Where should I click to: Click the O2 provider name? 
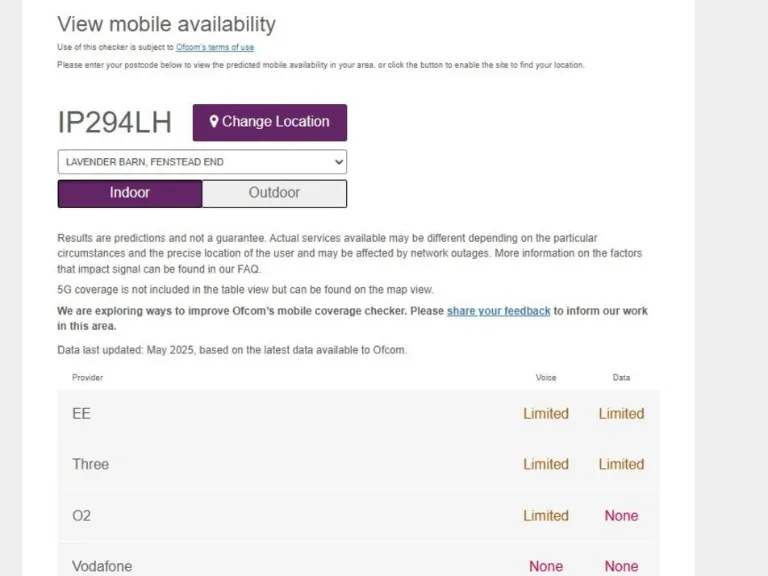[x=82, y=515]
